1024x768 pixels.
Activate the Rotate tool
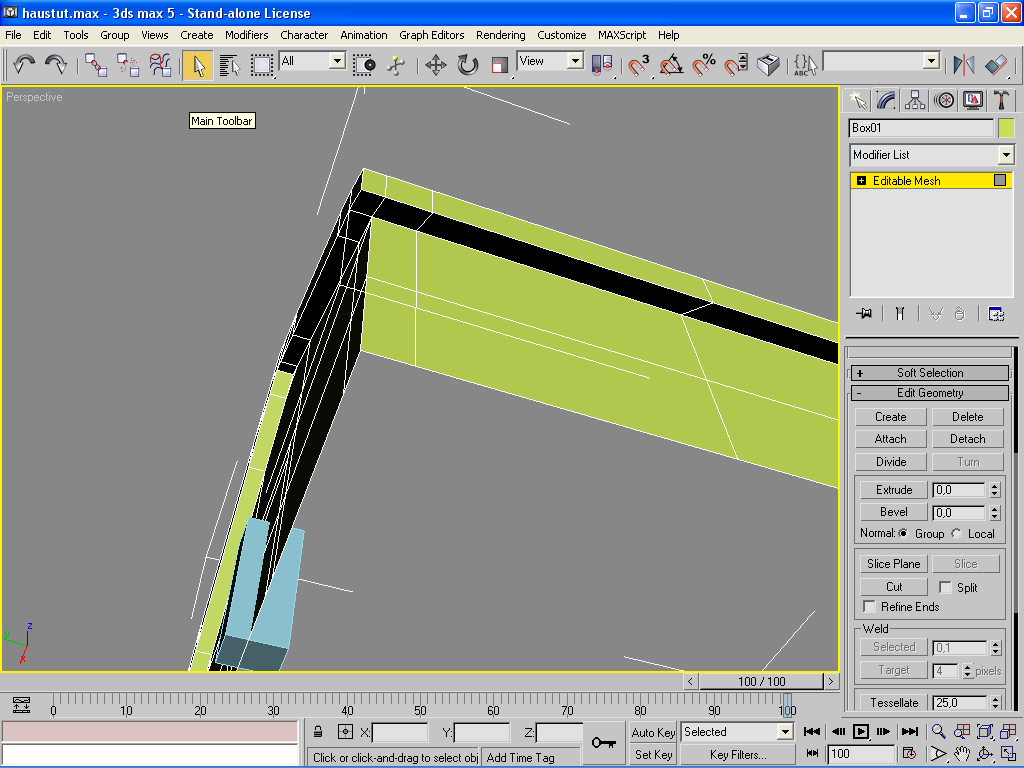click(x=468, y=65)
